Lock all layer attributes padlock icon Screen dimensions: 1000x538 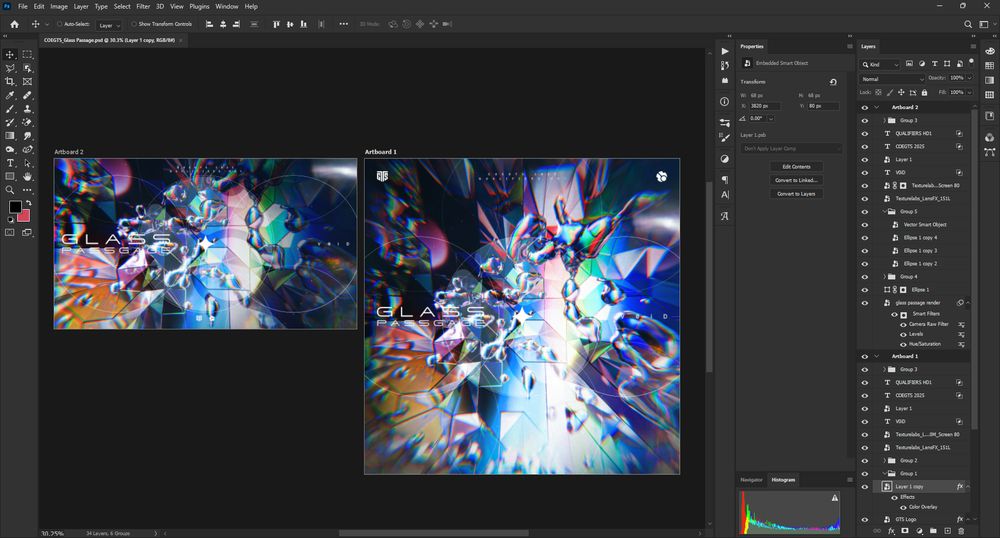pos(924,92)
